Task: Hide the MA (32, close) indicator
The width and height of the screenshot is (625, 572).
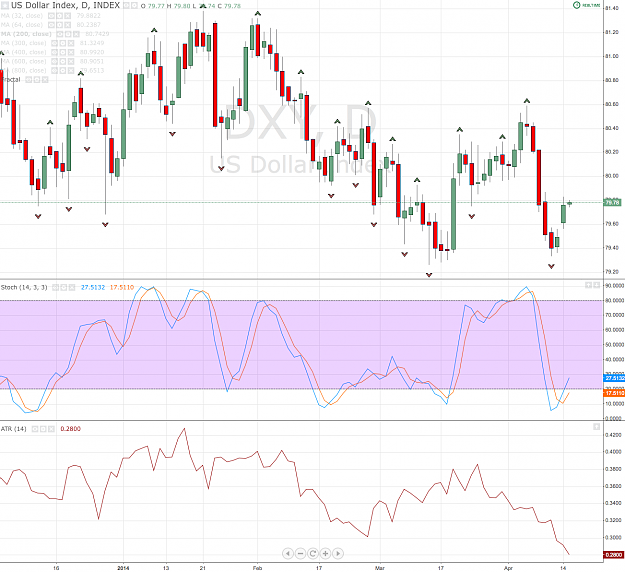Action: point(51,16)
